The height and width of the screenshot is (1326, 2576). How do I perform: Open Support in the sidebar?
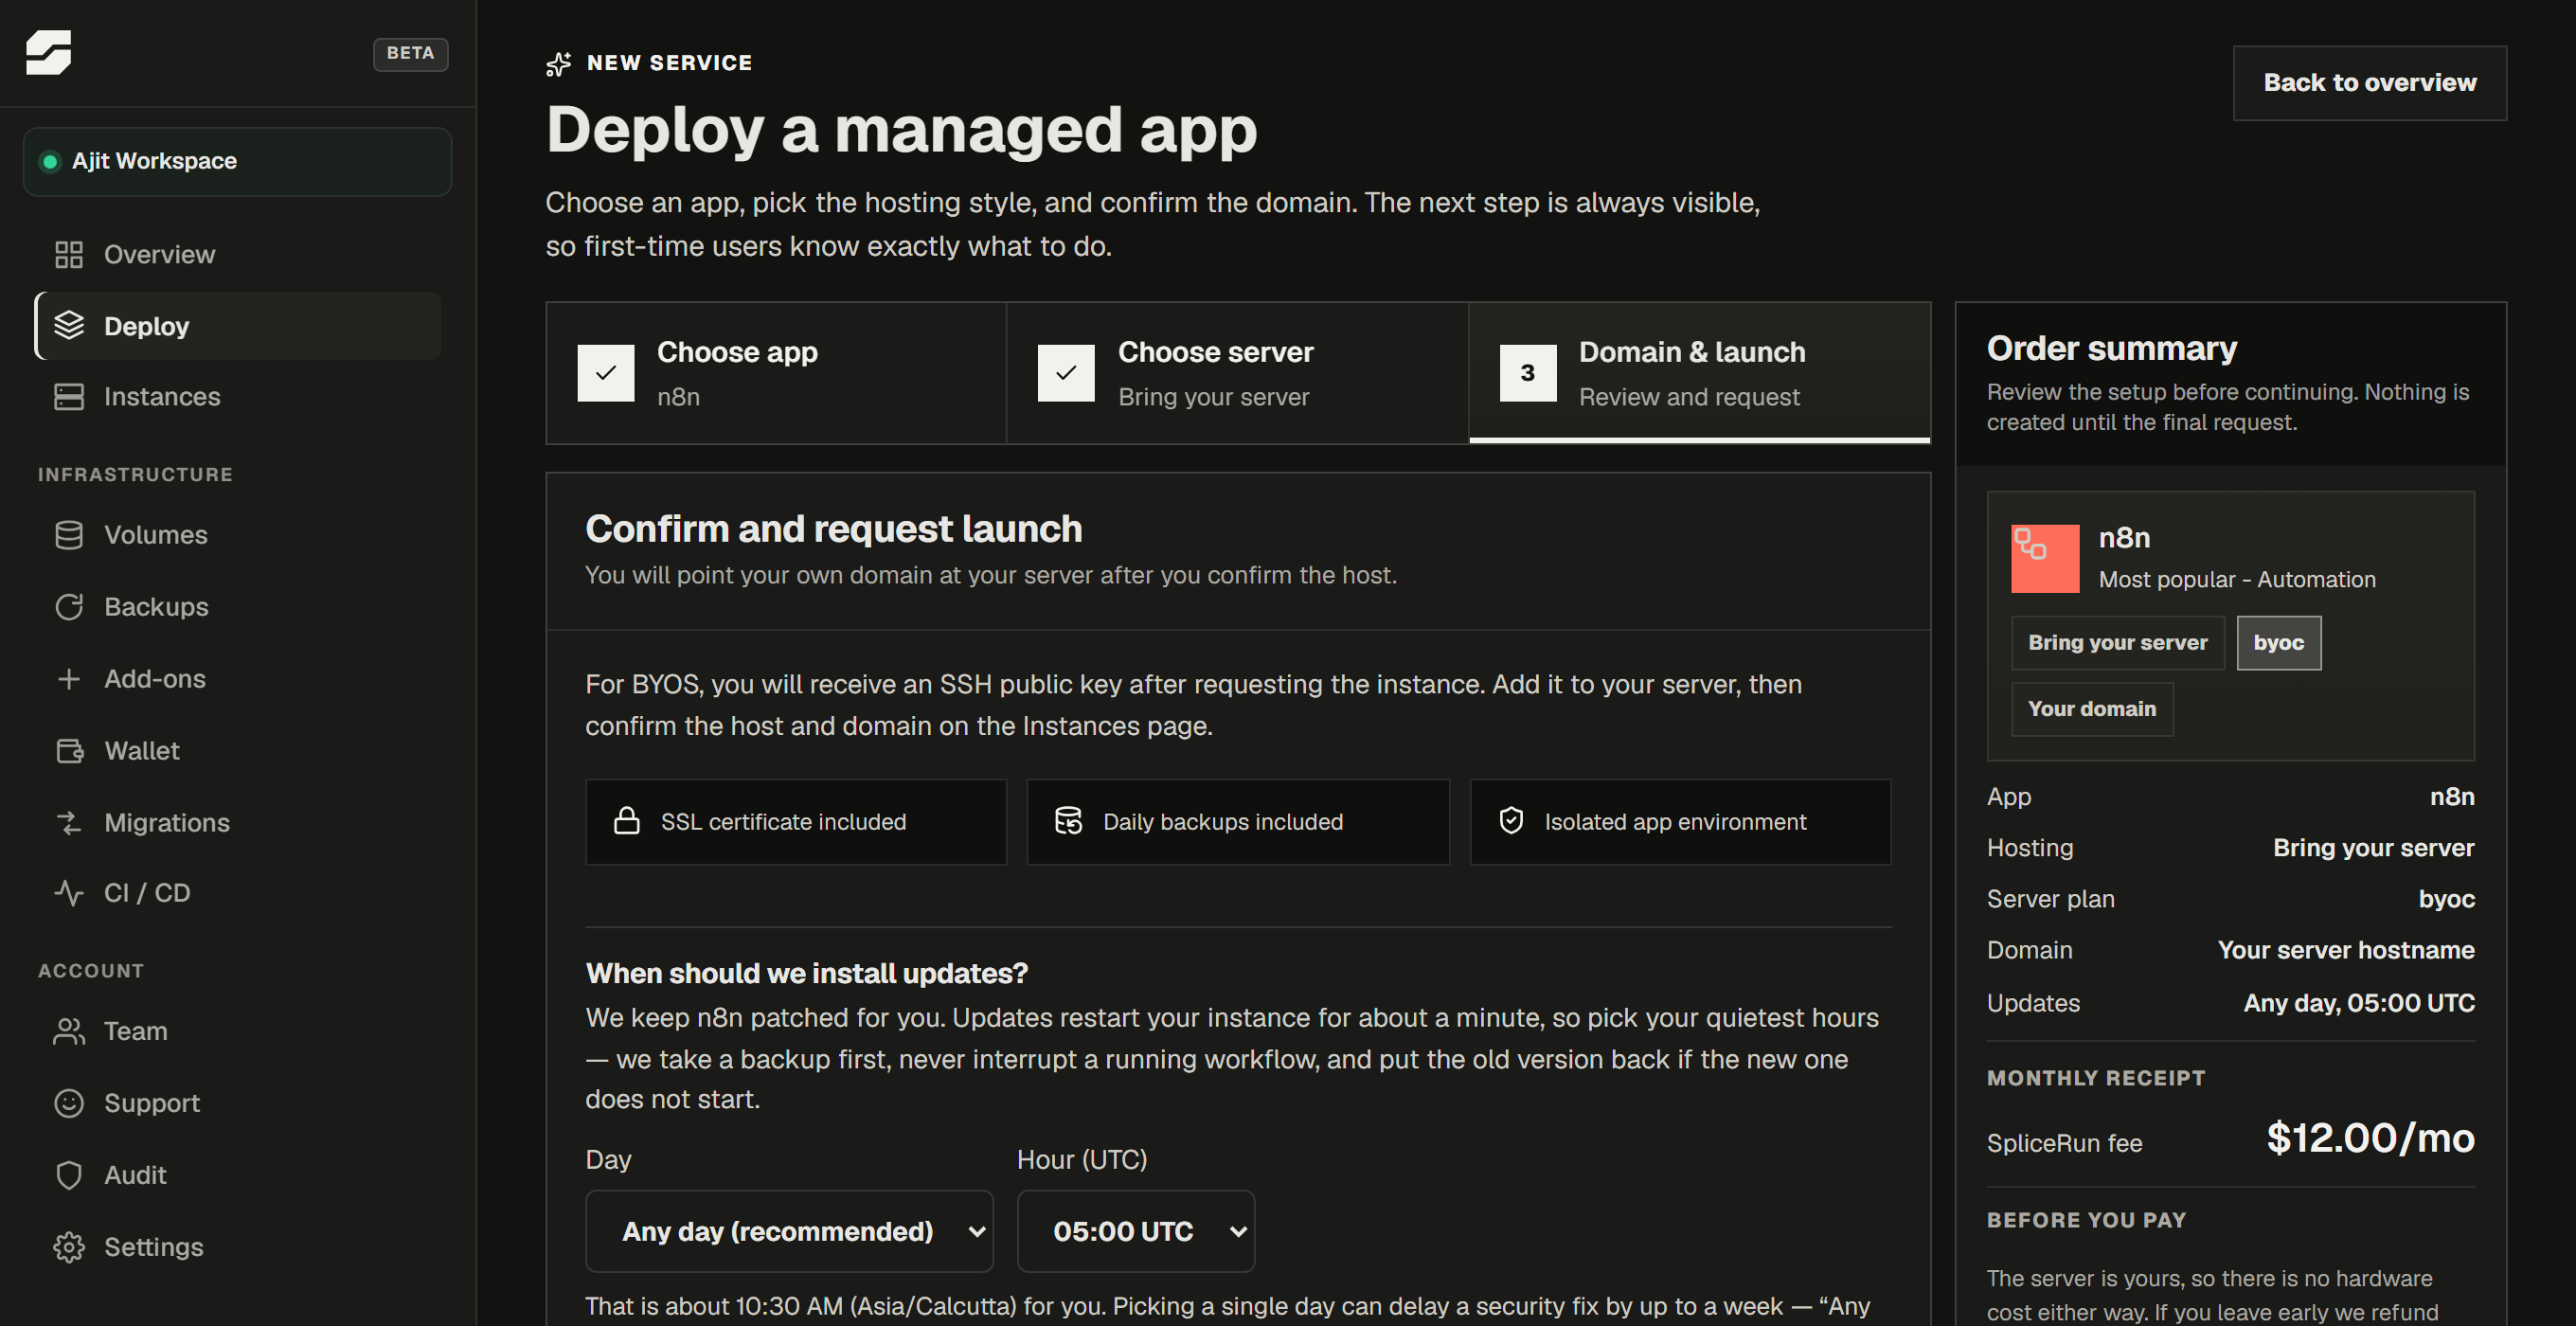[237, 1103]
